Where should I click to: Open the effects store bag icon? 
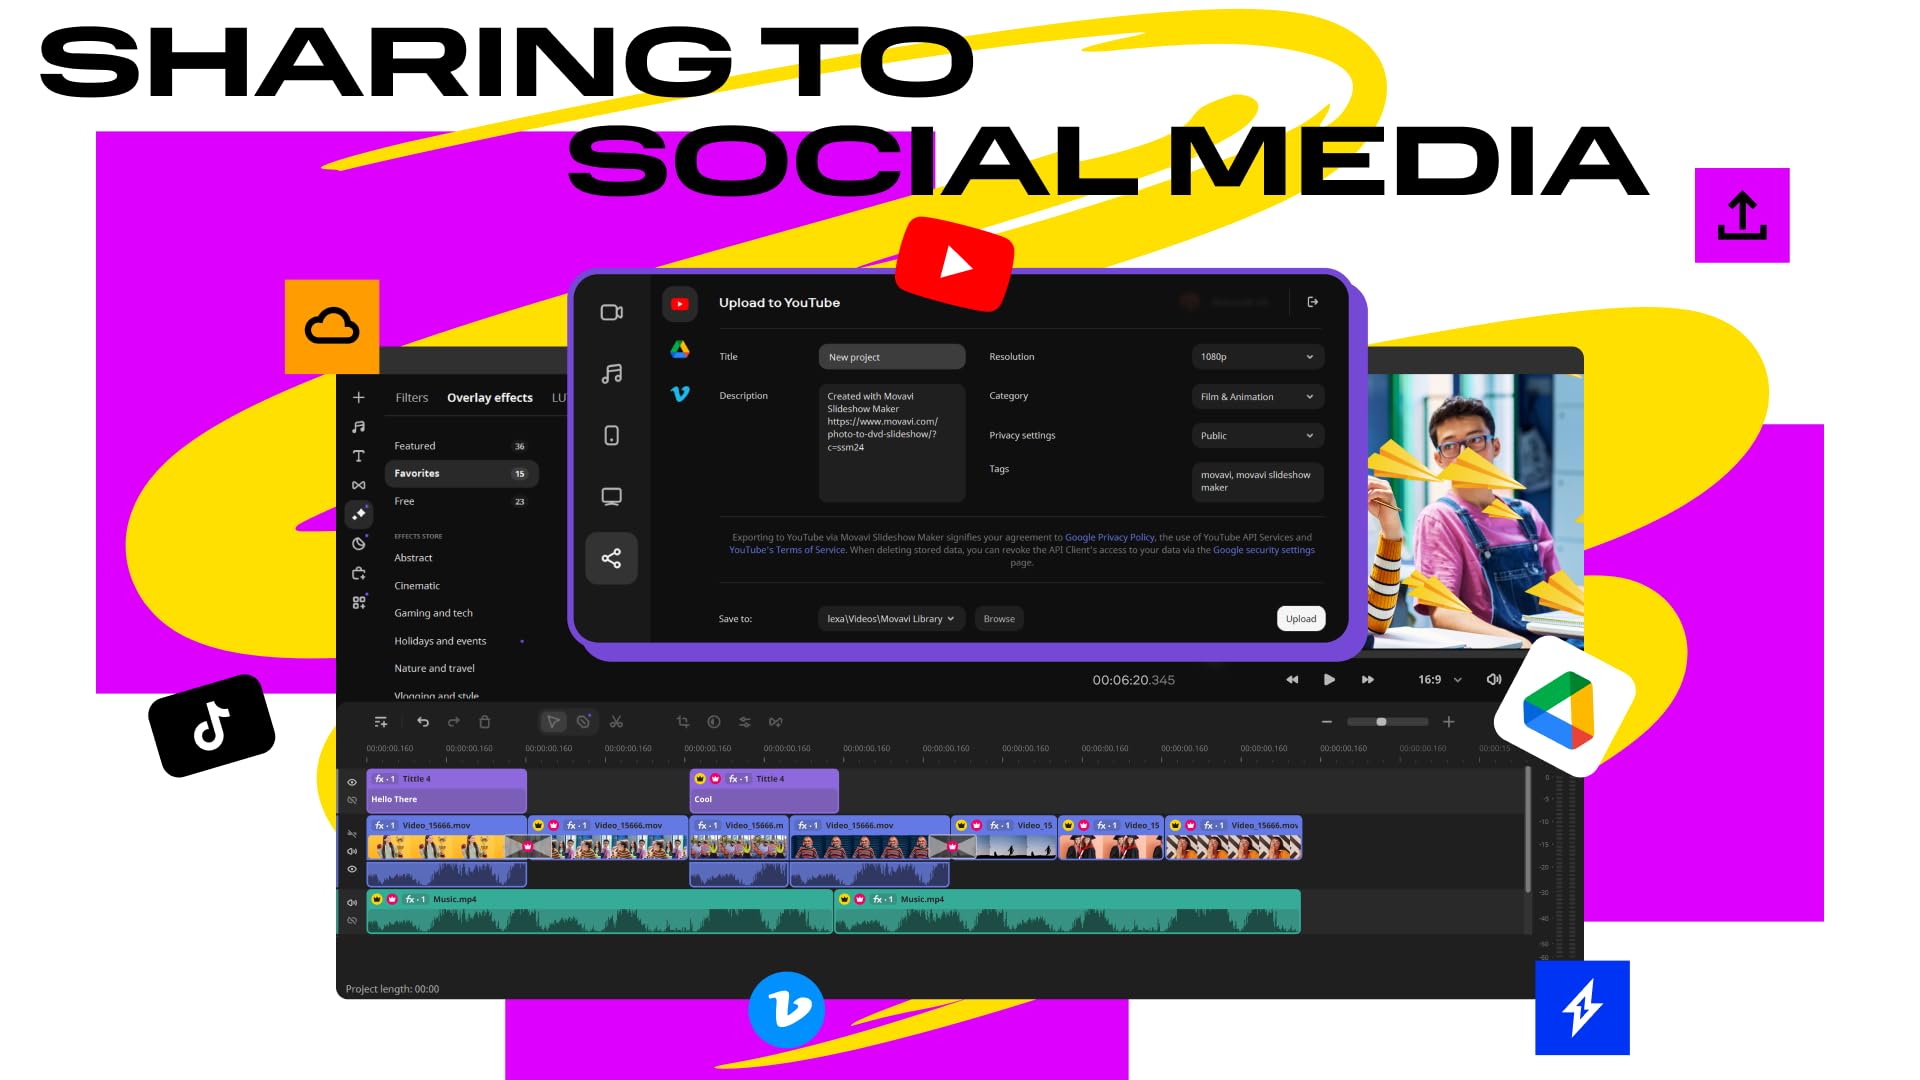[359, 574]
